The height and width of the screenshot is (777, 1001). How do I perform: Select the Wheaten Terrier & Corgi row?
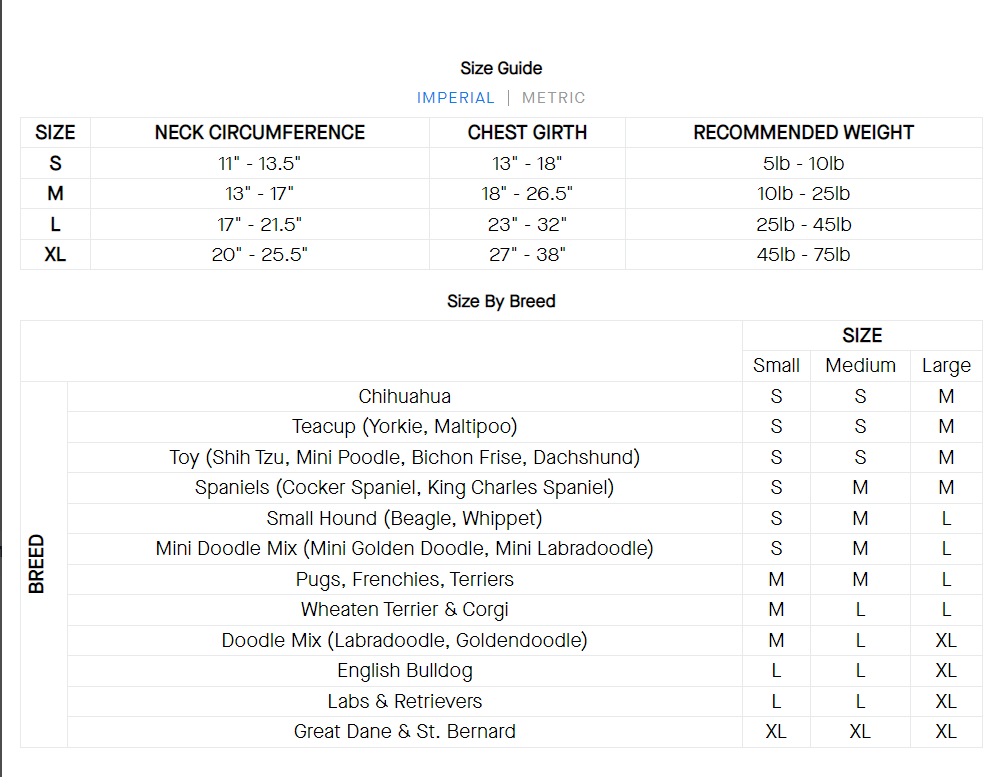(405, 610)
